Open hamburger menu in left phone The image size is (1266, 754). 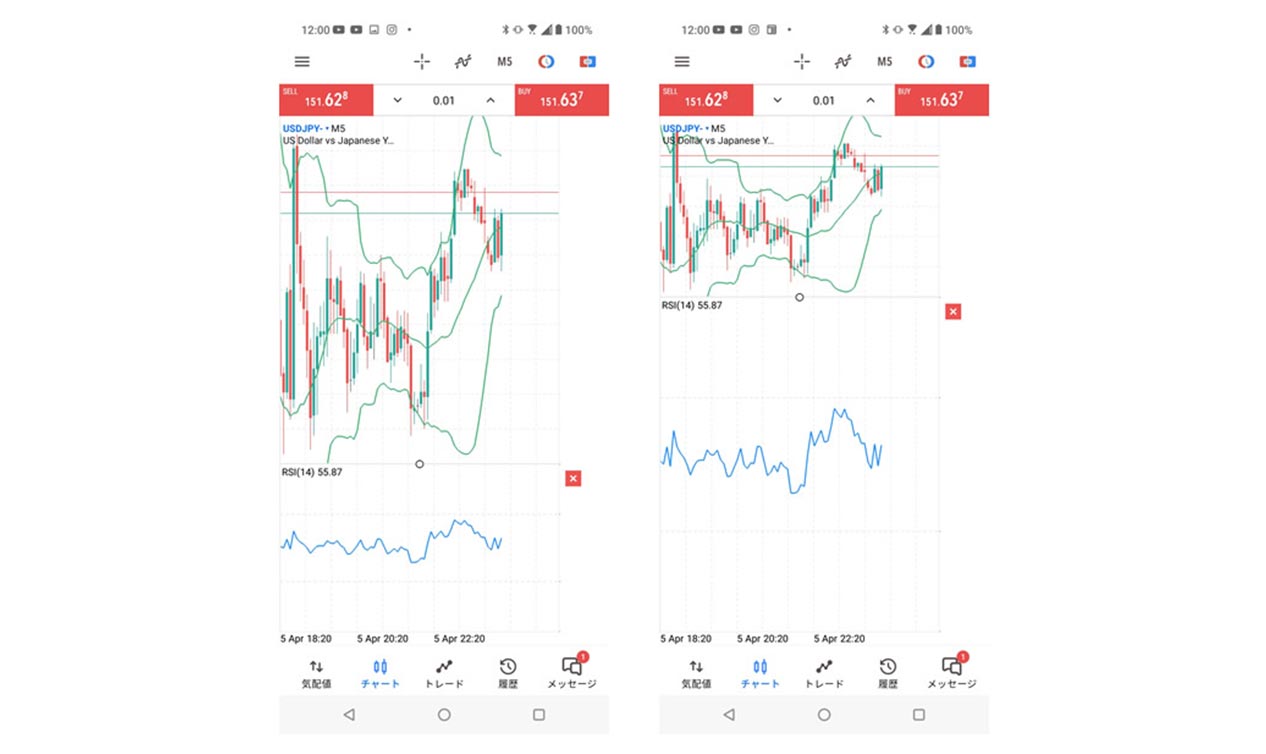coord(302,62)
